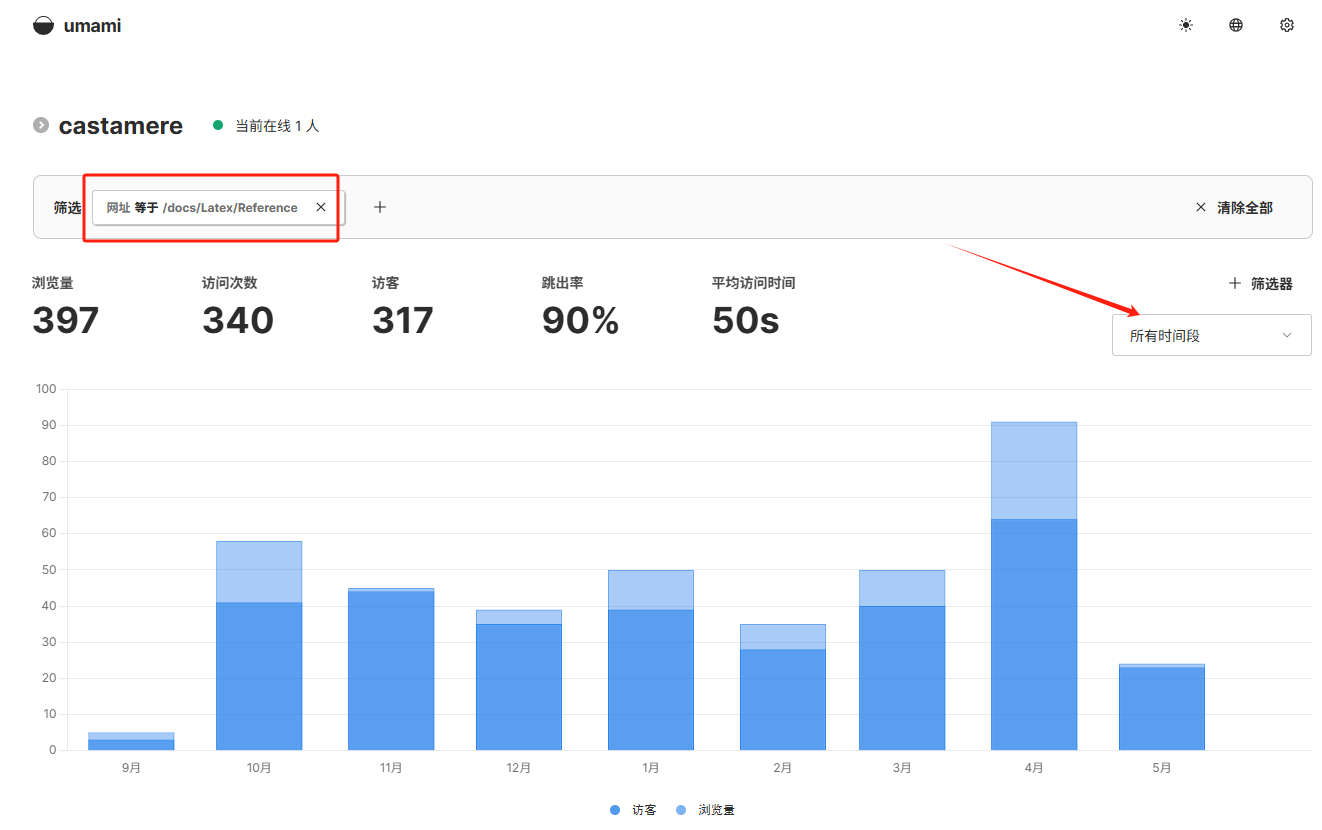Image resolution: width=1322 pixels, height=830 pixels.
Task: Click the 5月 chart bar
Action: [1162, 707]
